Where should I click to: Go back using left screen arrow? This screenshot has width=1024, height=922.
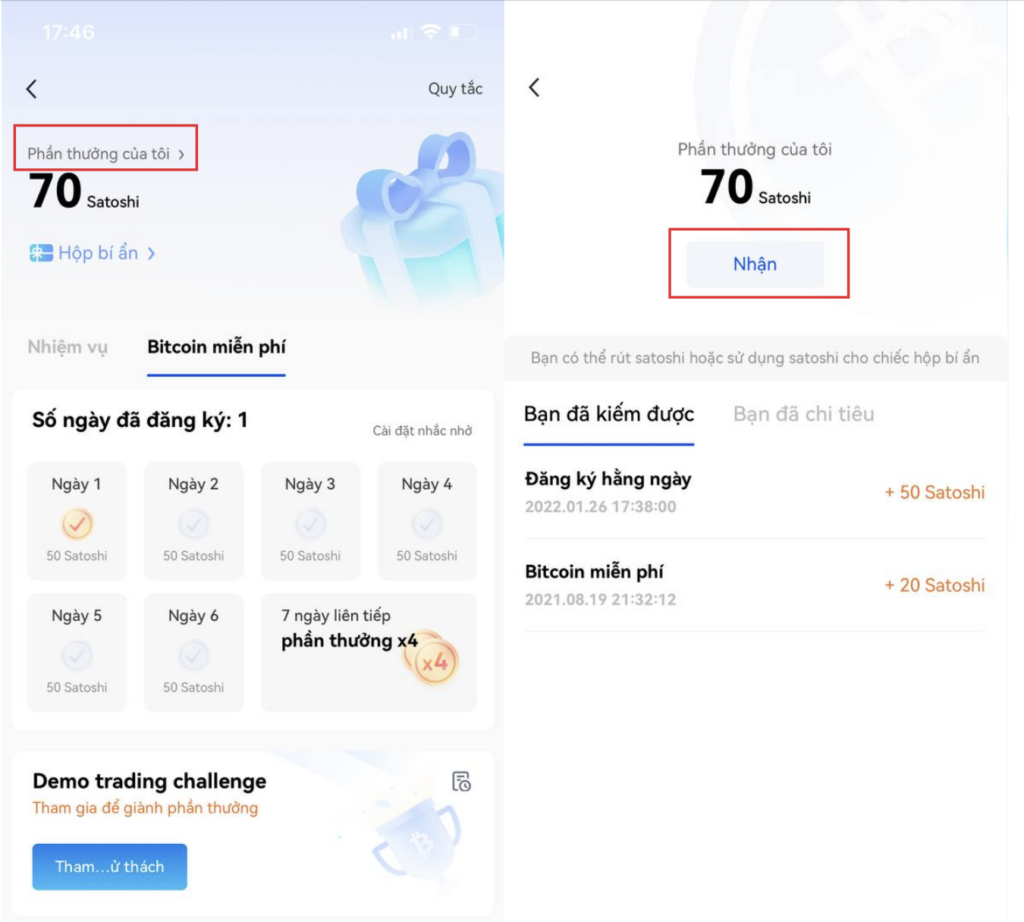pyautogui.click(x=31, y=89)
